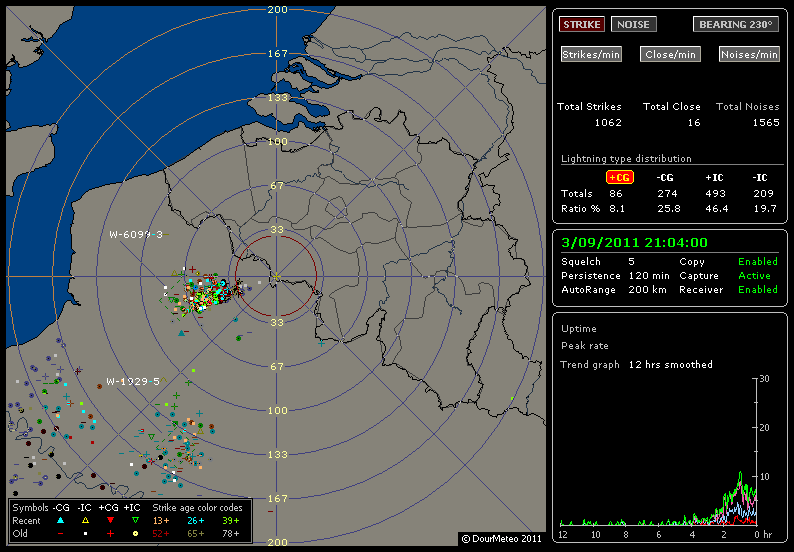The height and width of the screenshot is (552, 794).
Task: Click the red dash old -CG legend symbol
Action: coord(61,535)
